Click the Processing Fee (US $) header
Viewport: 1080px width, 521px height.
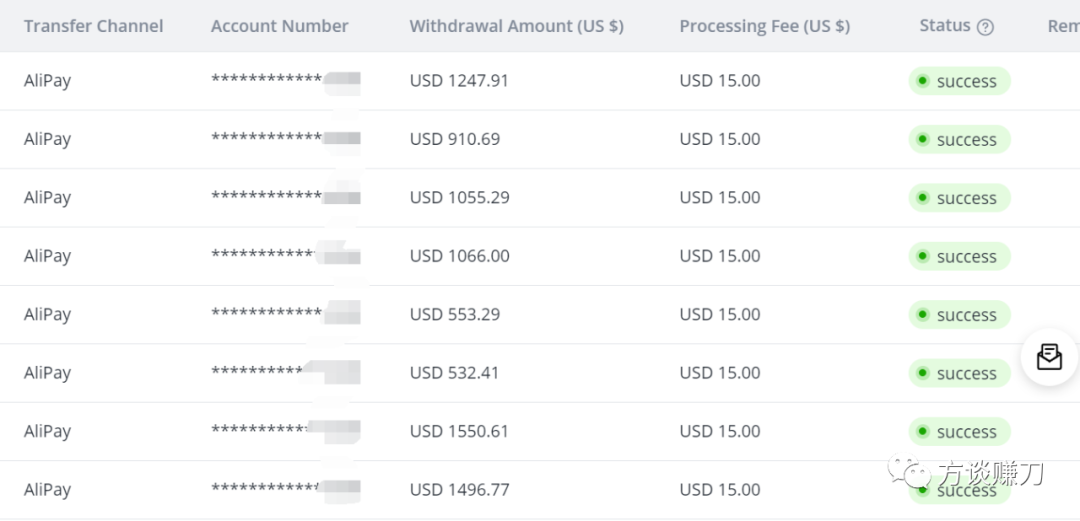[764, 26]
